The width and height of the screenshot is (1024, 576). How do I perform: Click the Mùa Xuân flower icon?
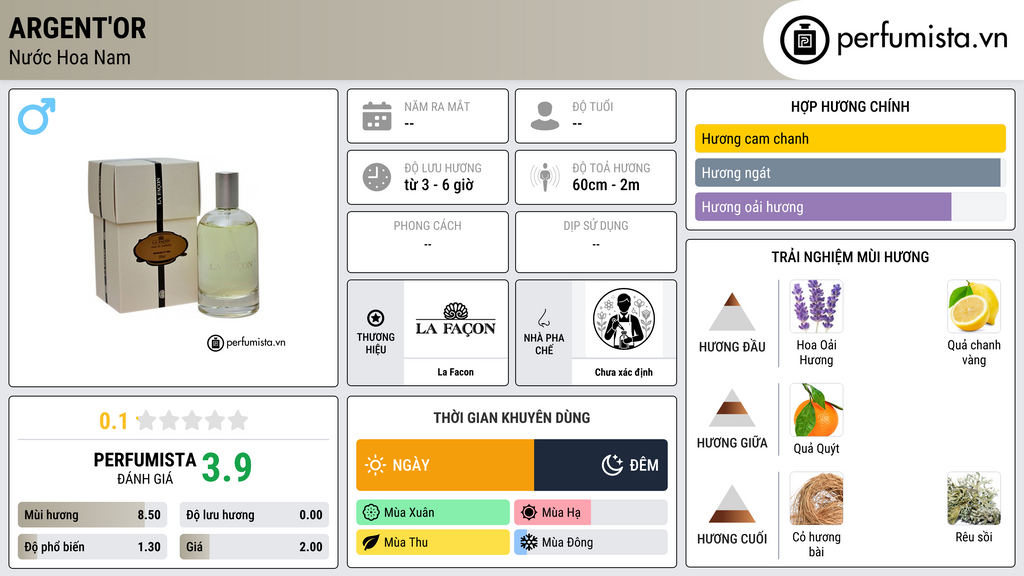pos(371,513)
